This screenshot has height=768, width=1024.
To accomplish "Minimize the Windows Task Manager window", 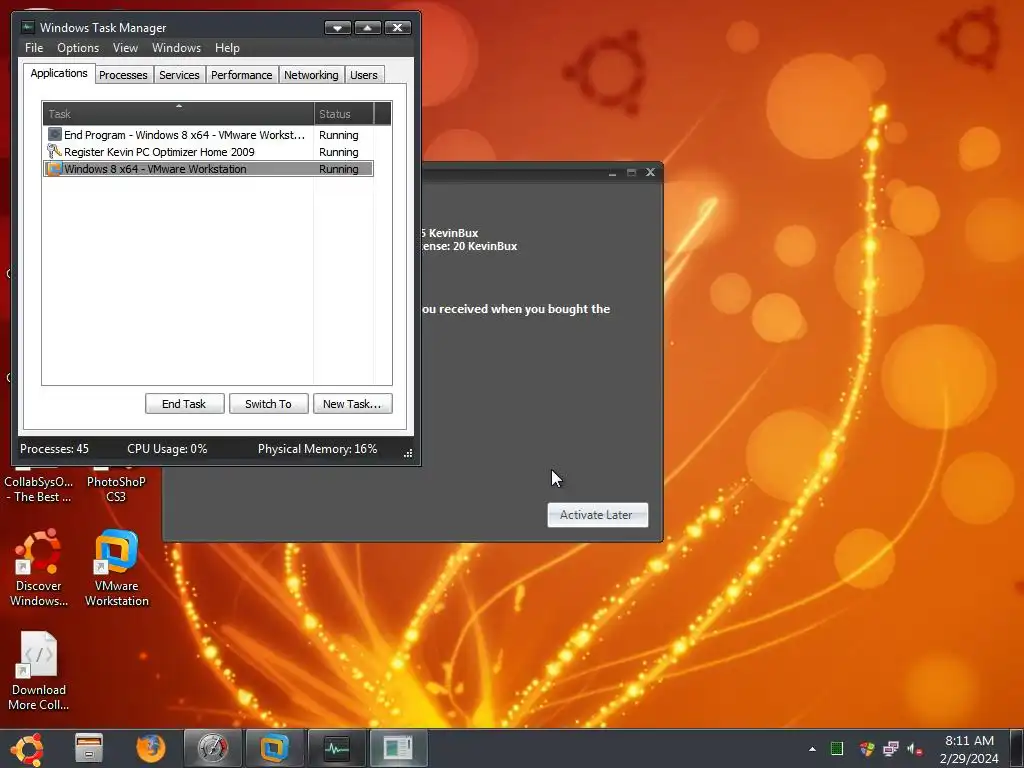I will (338, 27).
